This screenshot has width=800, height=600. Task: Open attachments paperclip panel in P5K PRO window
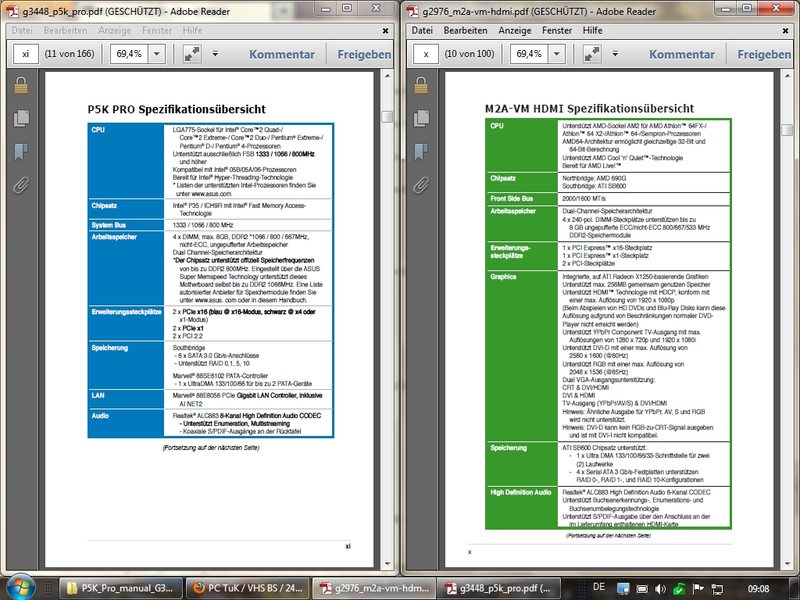(21, 185)
